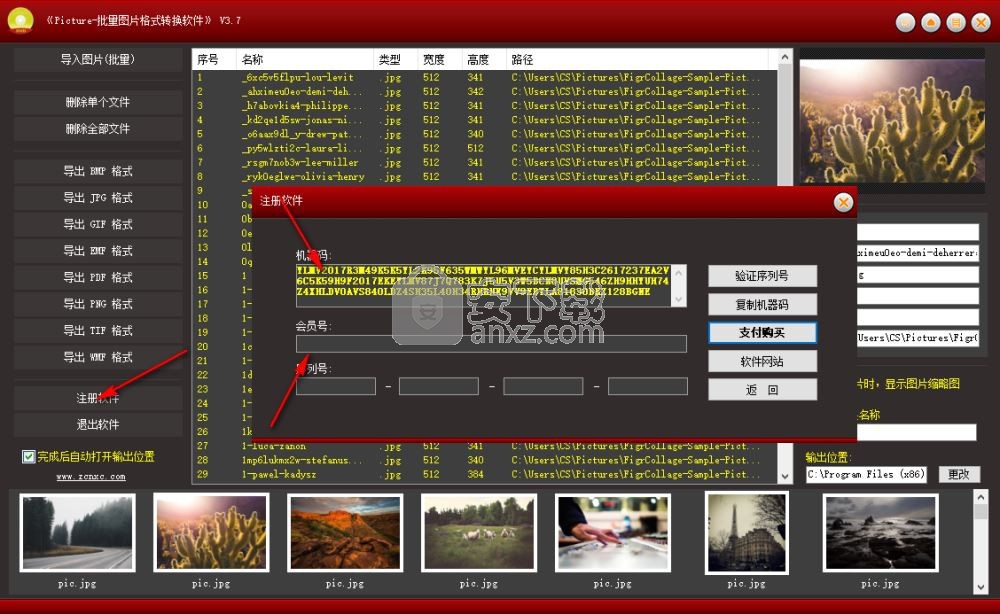Export images via 导出 PDF 格式
1000x614 pixels.
click(98, 277)
